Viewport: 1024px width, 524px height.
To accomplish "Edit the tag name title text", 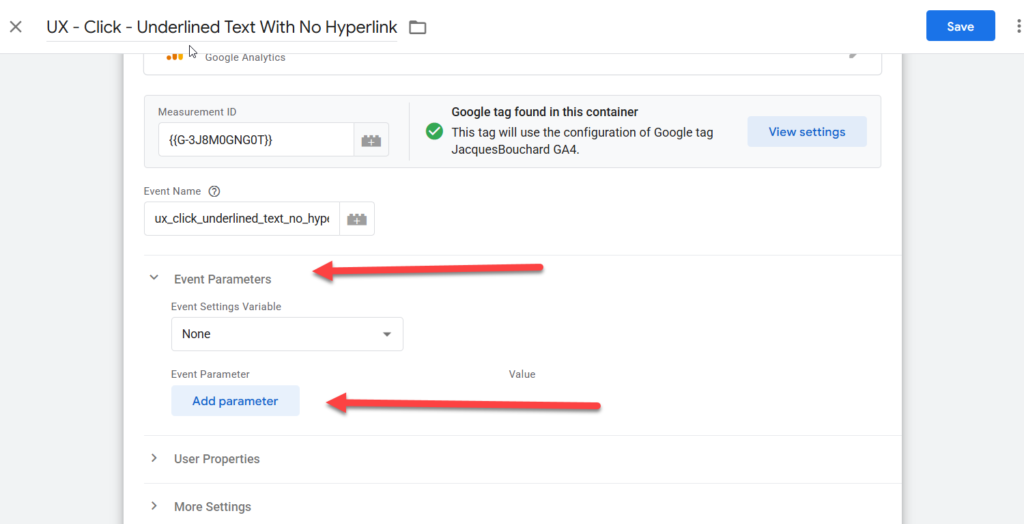I will click(221, 27).
